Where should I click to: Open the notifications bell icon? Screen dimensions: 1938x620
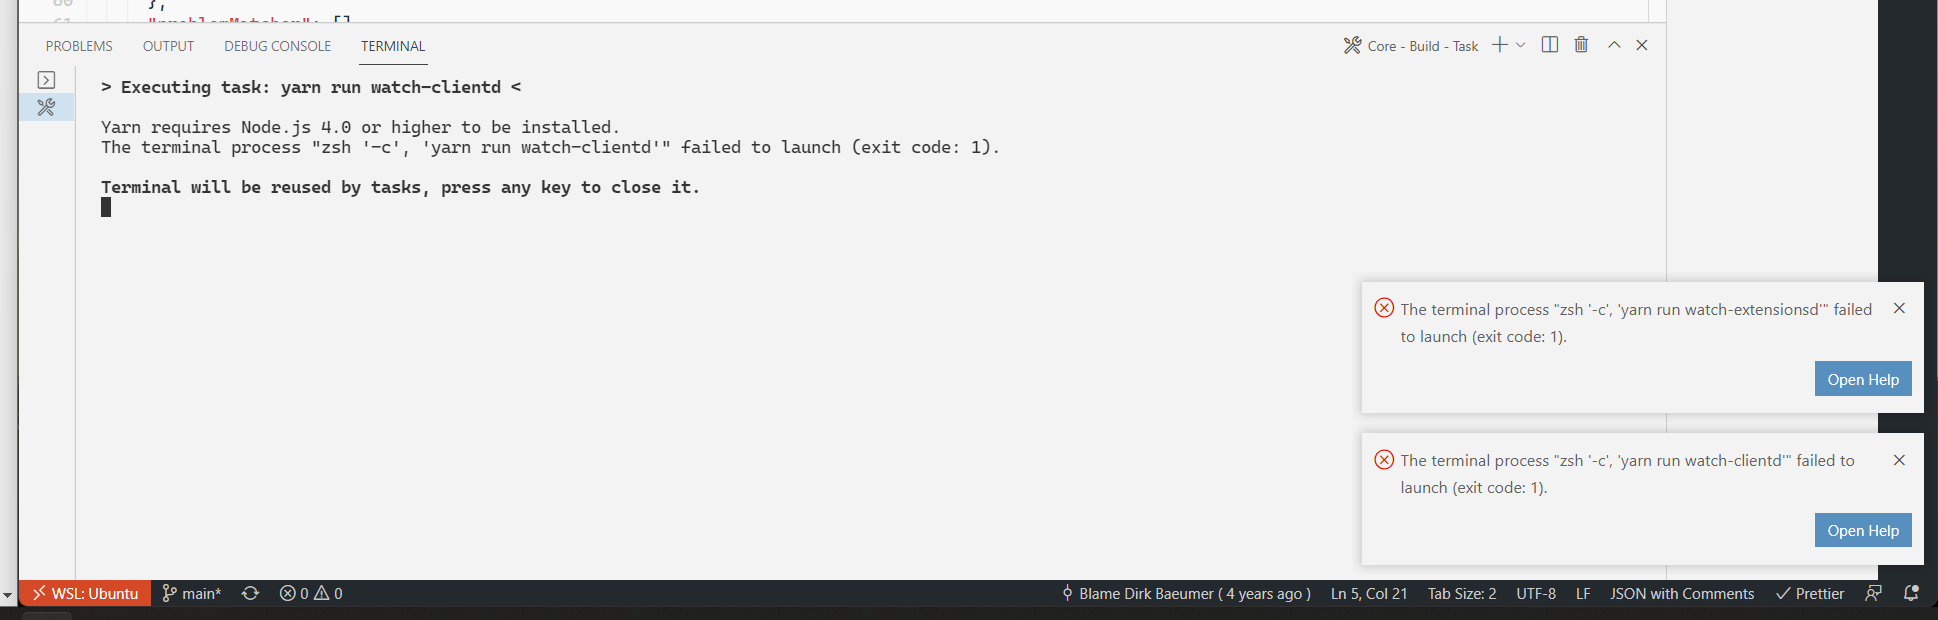[x=1911, y=593]
